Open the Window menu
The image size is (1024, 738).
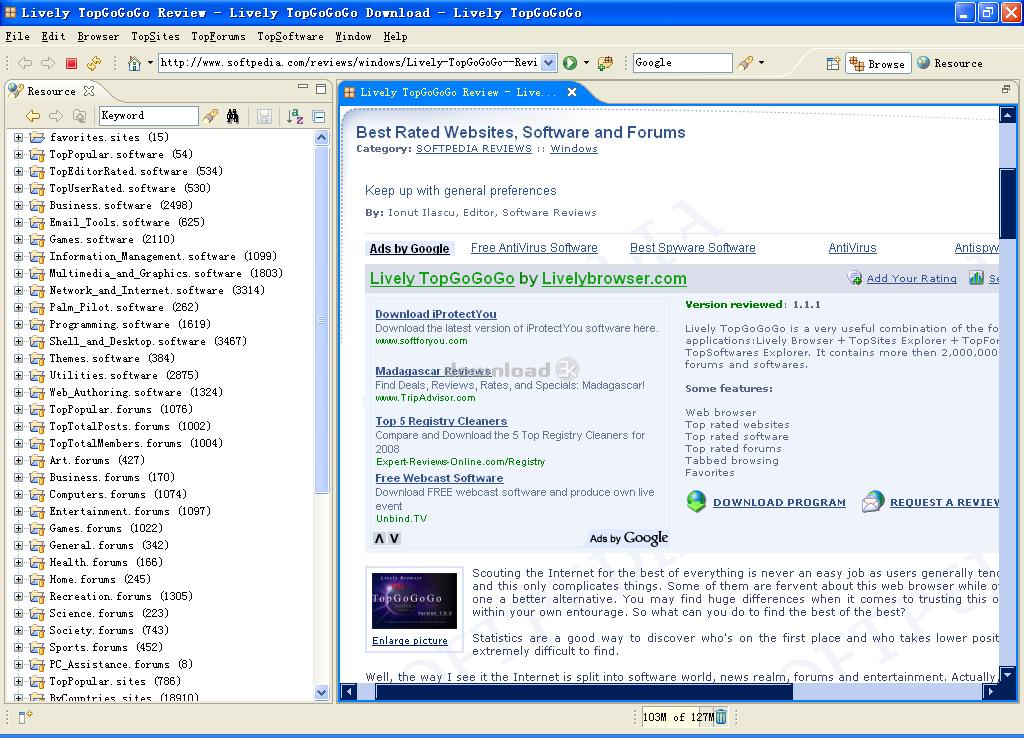[353, 37]
